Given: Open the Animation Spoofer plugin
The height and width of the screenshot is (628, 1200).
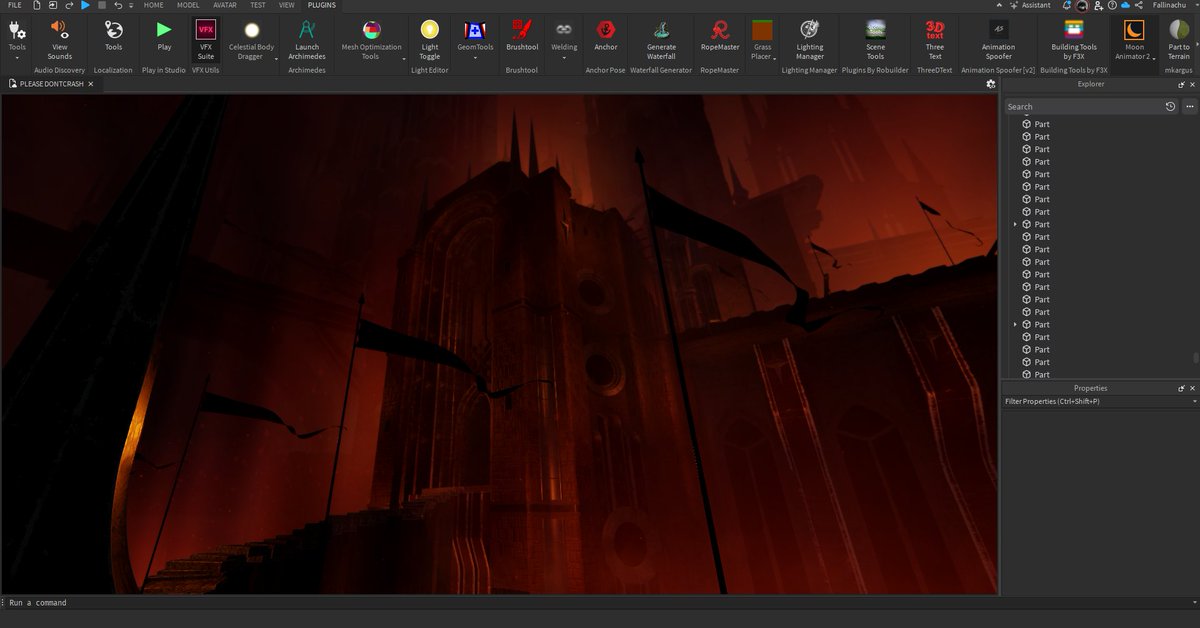Looking at the screenshot, I should [998, 38].
